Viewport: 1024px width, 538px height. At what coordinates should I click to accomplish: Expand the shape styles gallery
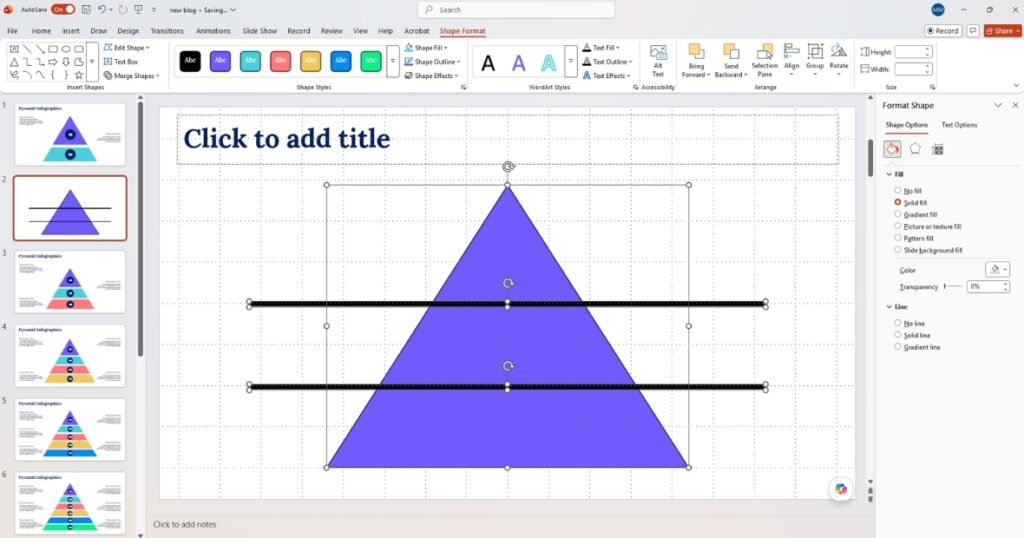pos(392,61)
